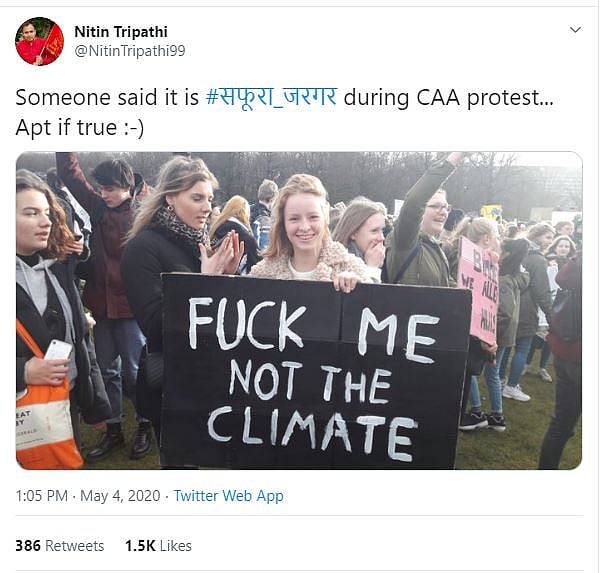Viewport: 606px width, 573px height.
Task: Click the "386" retweet count number
Action: click(28, 546)
